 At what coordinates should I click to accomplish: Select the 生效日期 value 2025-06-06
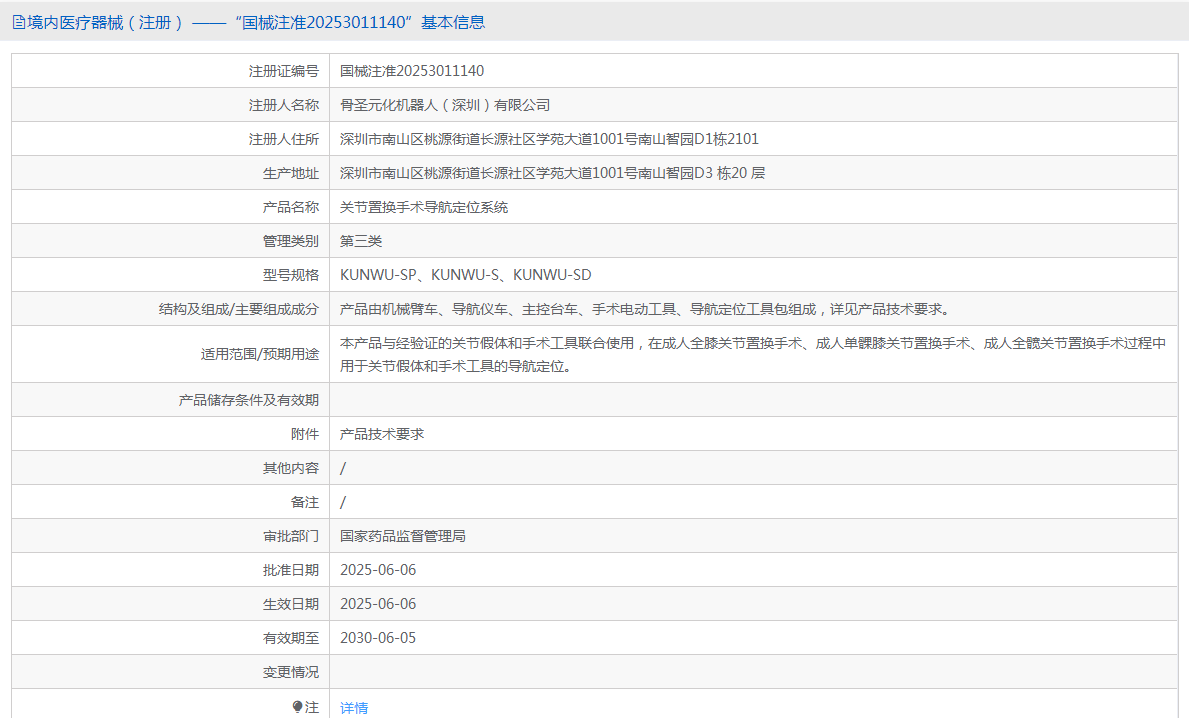(378, 604)
